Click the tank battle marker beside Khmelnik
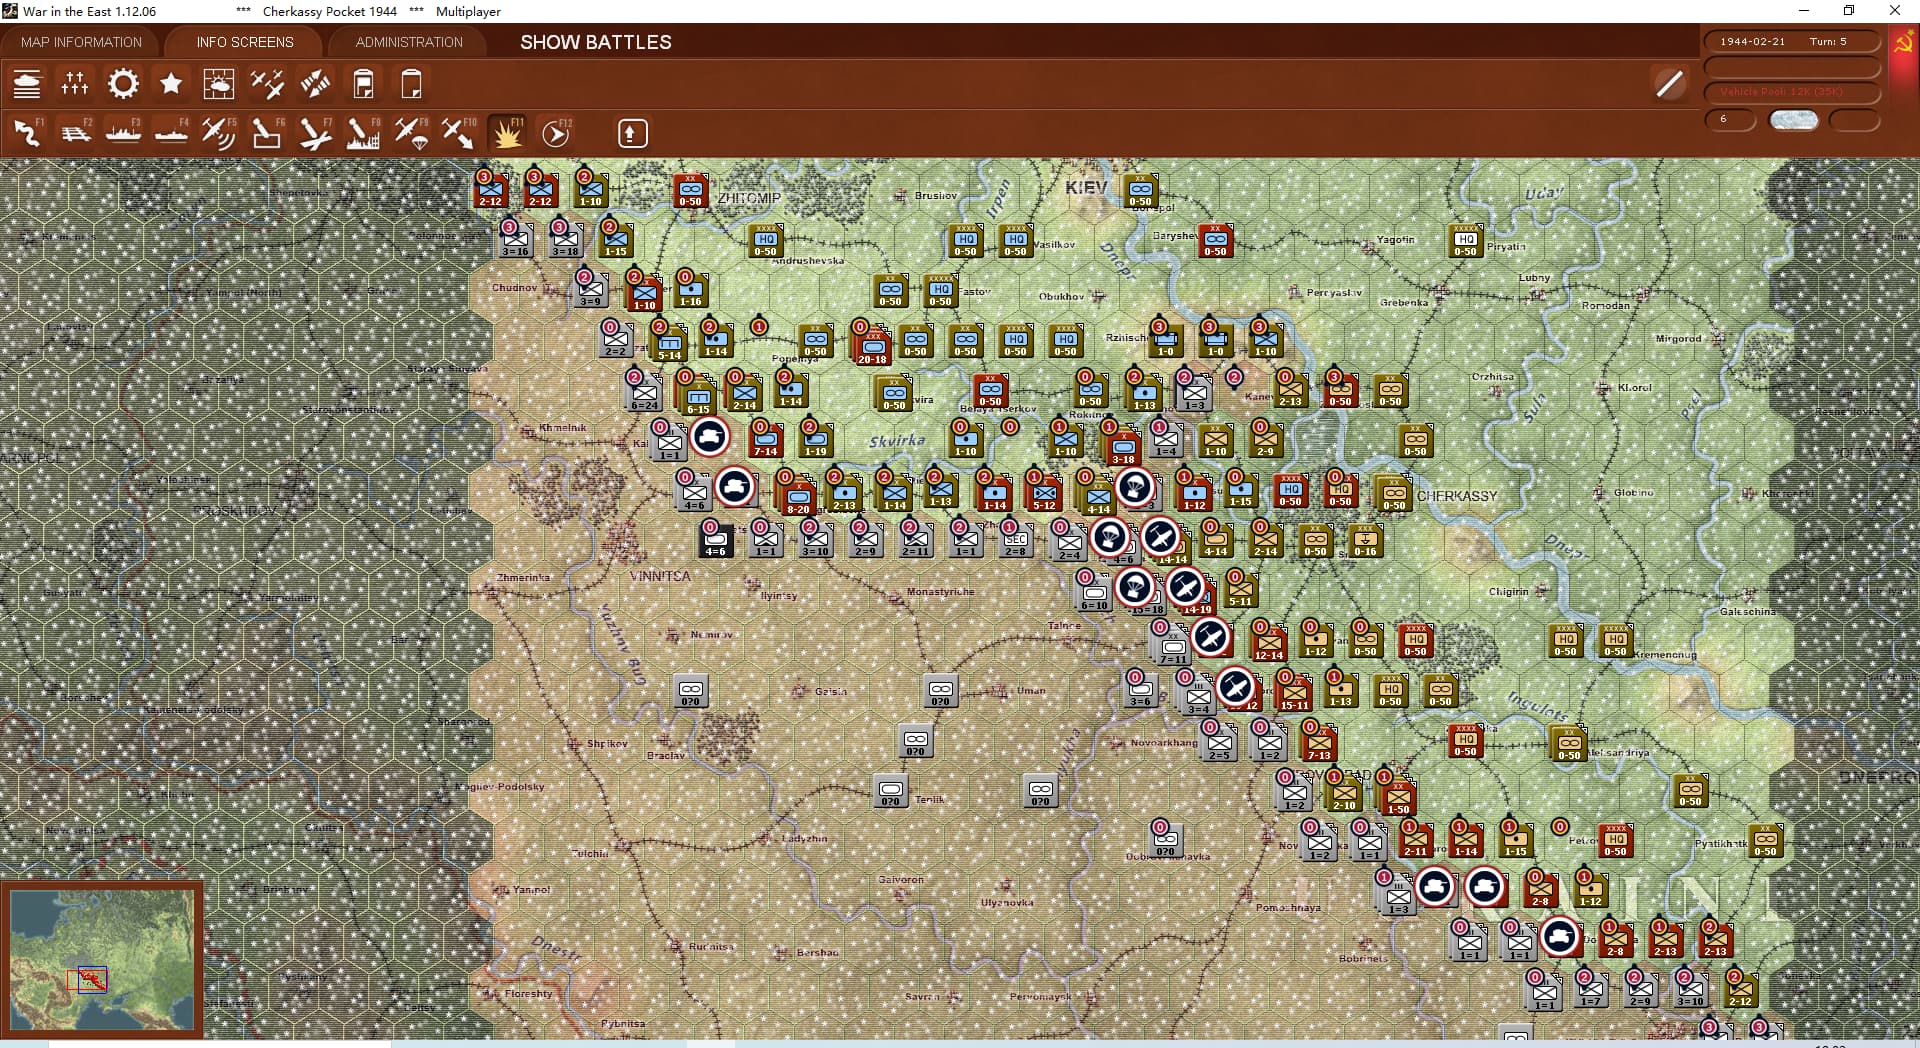The height and width of the screenshot is (1048, 1920). 710,437
